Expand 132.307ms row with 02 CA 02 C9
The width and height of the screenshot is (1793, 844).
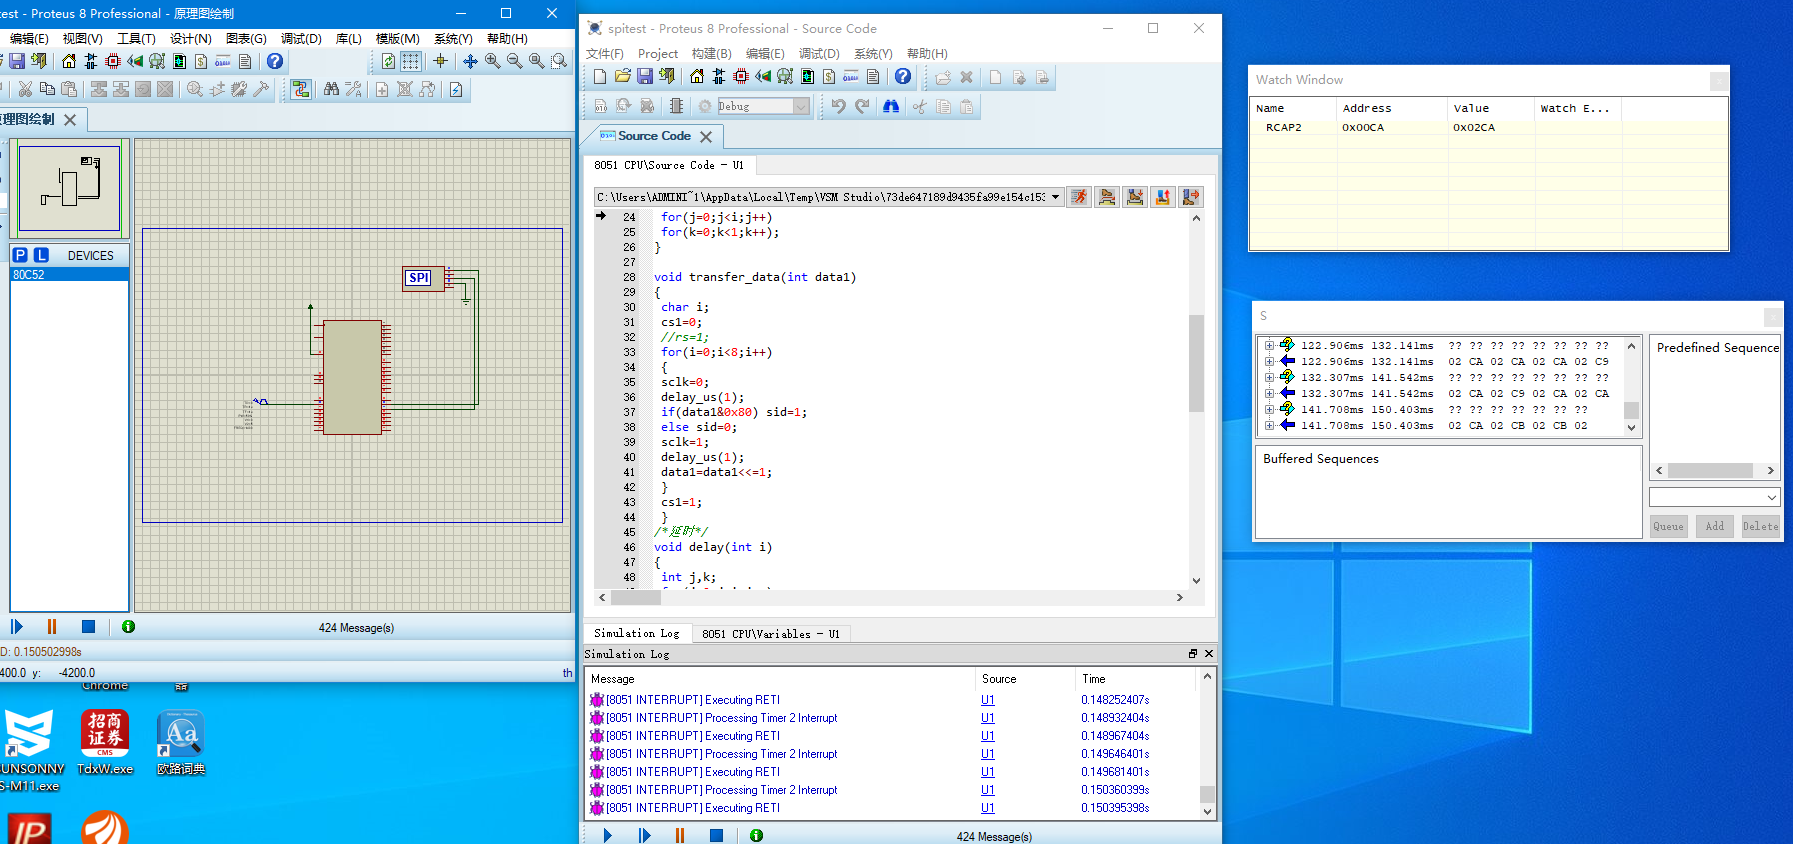click(1269, 394)
